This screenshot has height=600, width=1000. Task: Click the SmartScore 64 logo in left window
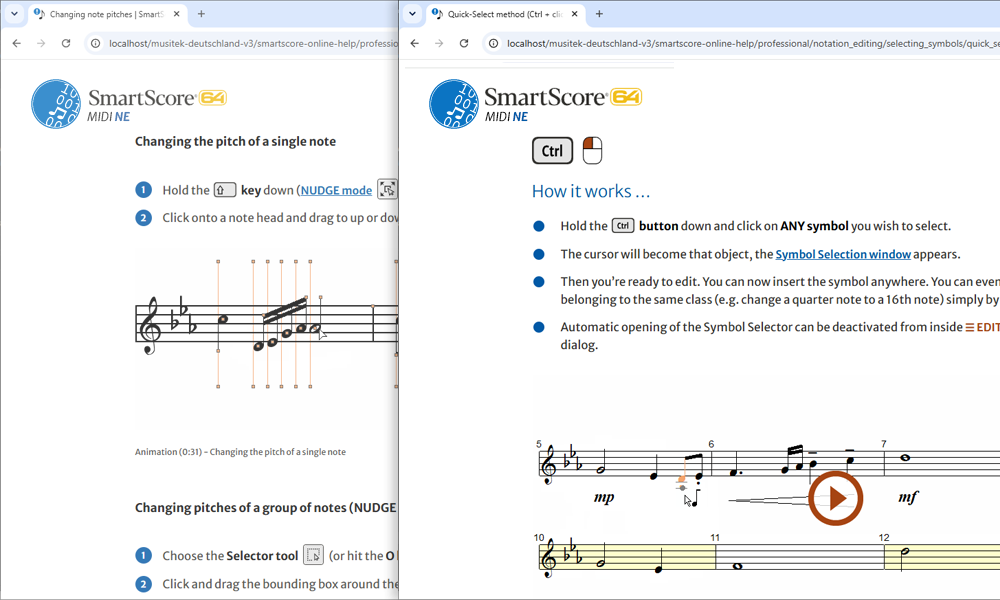129,103
